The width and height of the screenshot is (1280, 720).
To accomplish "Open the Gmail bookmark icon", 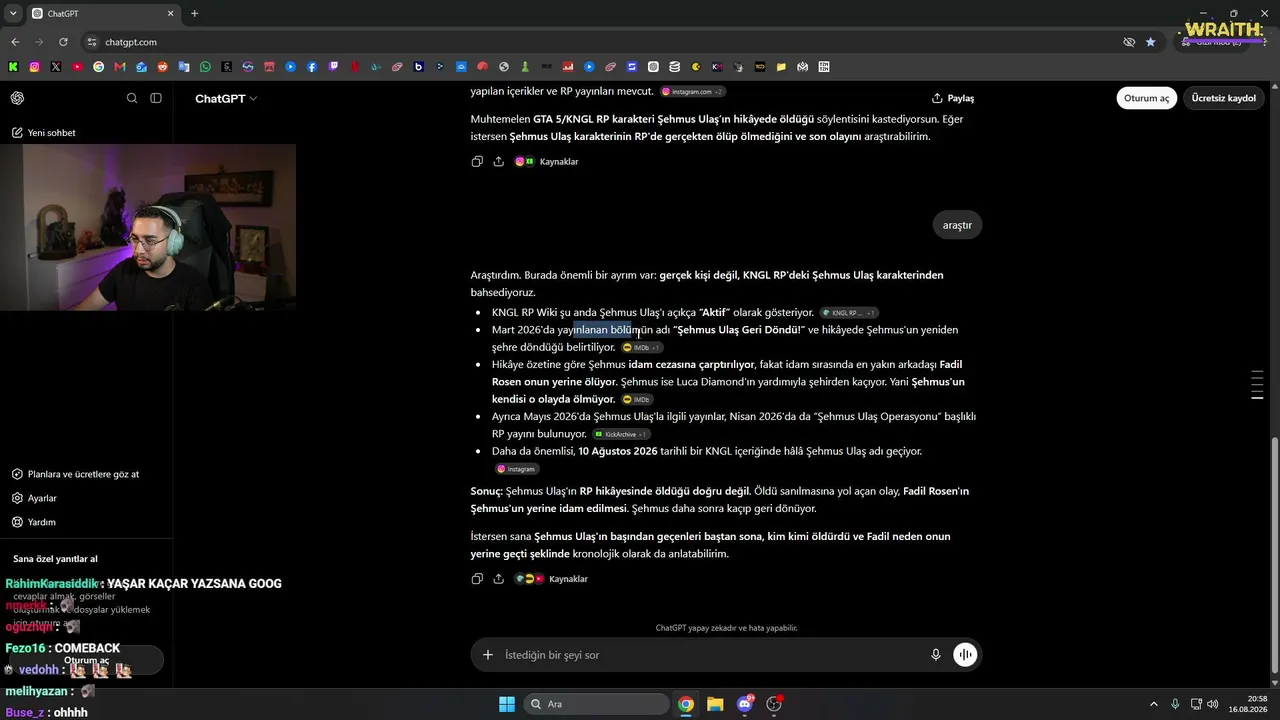I will coord(120,67).
